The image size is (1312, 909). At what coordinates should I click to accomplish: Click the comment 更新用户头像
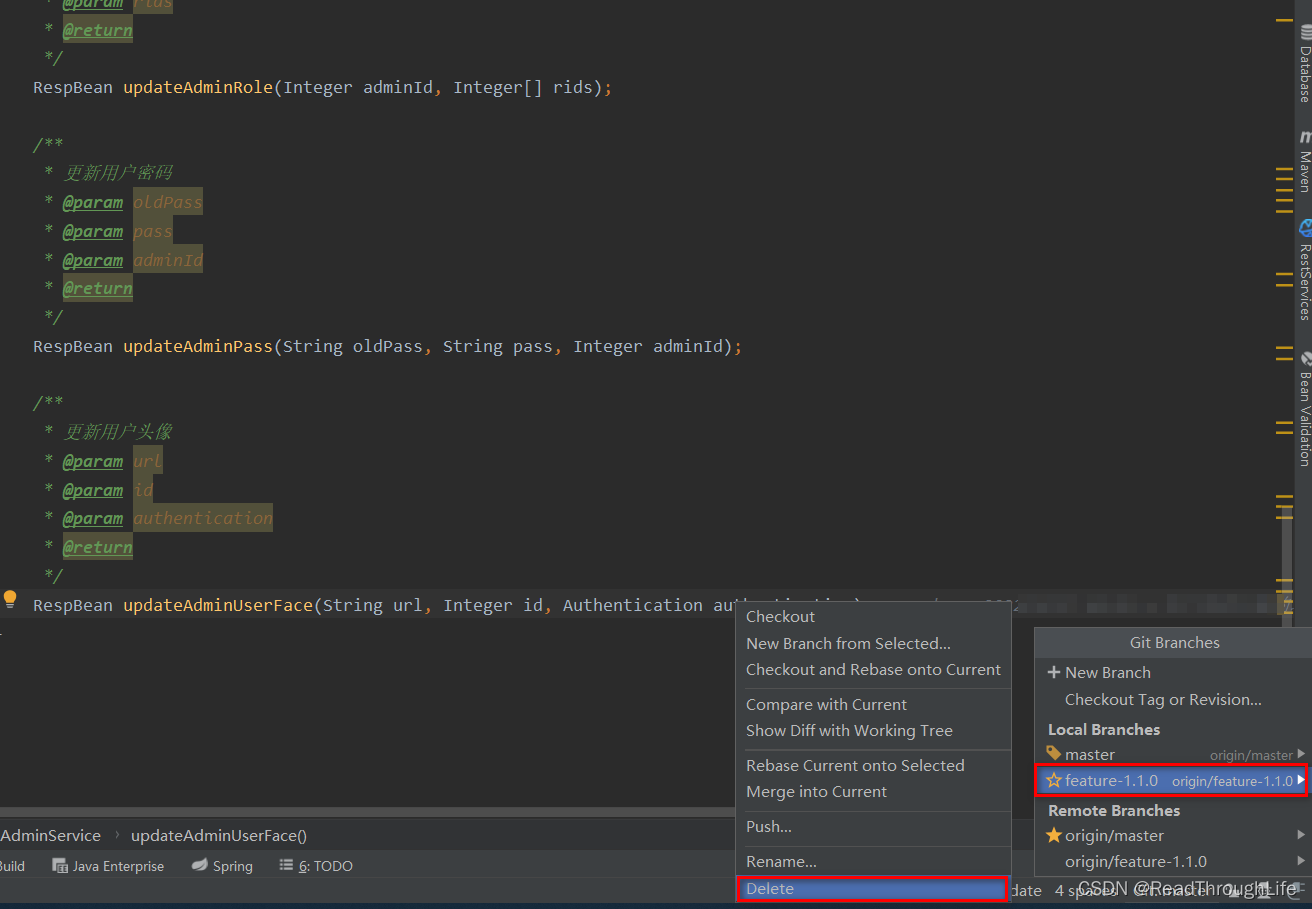pos(118,432)
